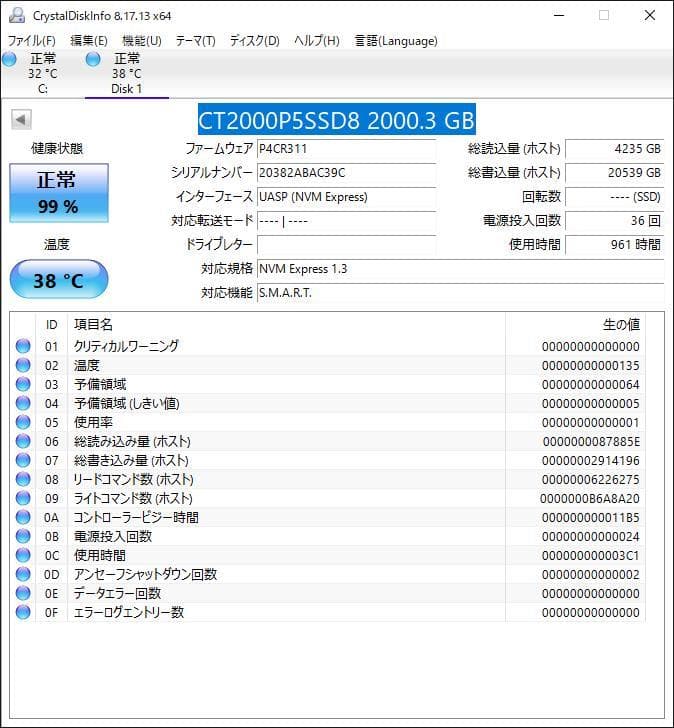Click the CrystalDiskInfo title bar app icon
The height and width of the screenshot is (728, 674).
(16, 15)
